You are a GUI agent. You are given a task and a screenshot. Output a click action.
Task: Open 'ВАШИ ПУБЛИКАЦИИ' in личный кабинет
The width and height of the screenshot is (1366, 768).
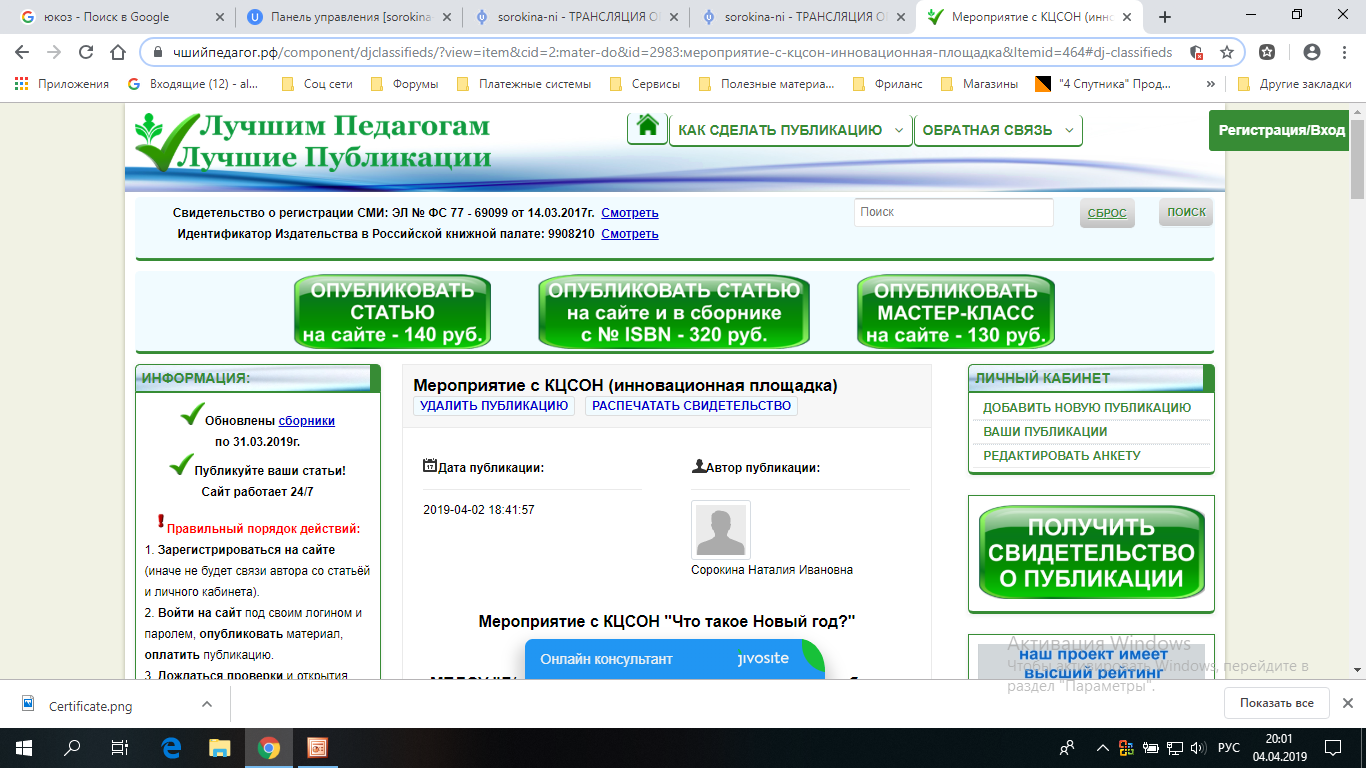click(x=1045, y=432)
